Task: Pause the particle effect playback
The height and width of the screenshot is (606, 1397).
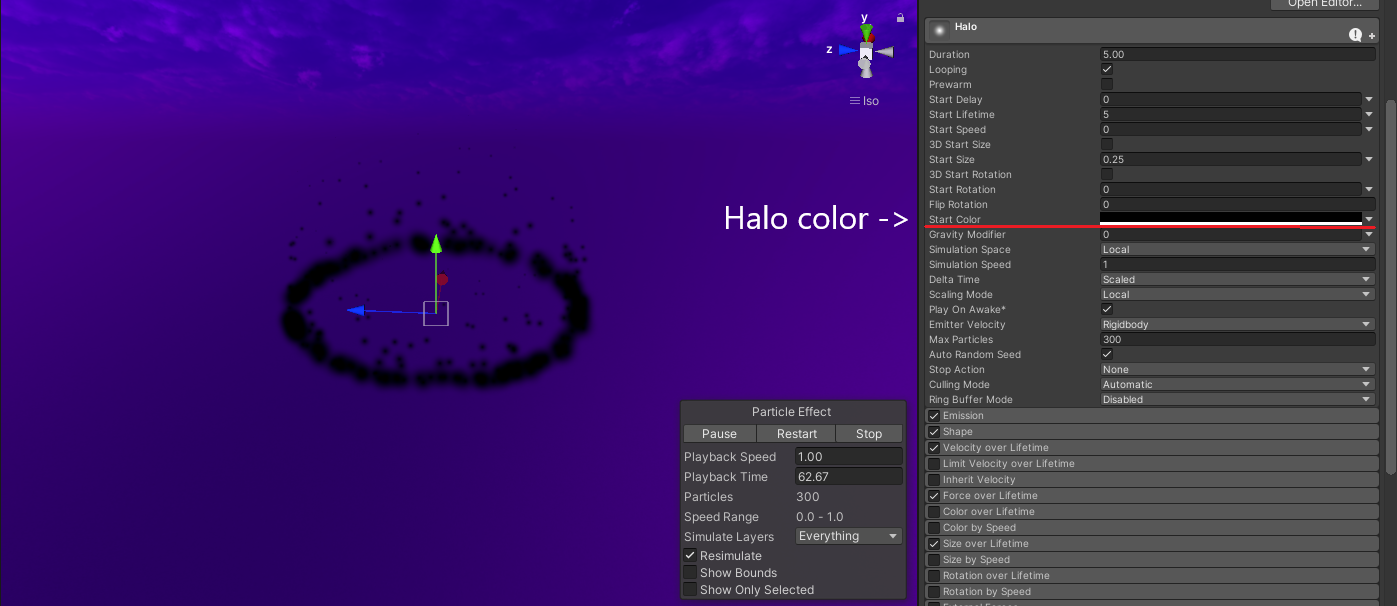Action: click(x=719, y=433)
